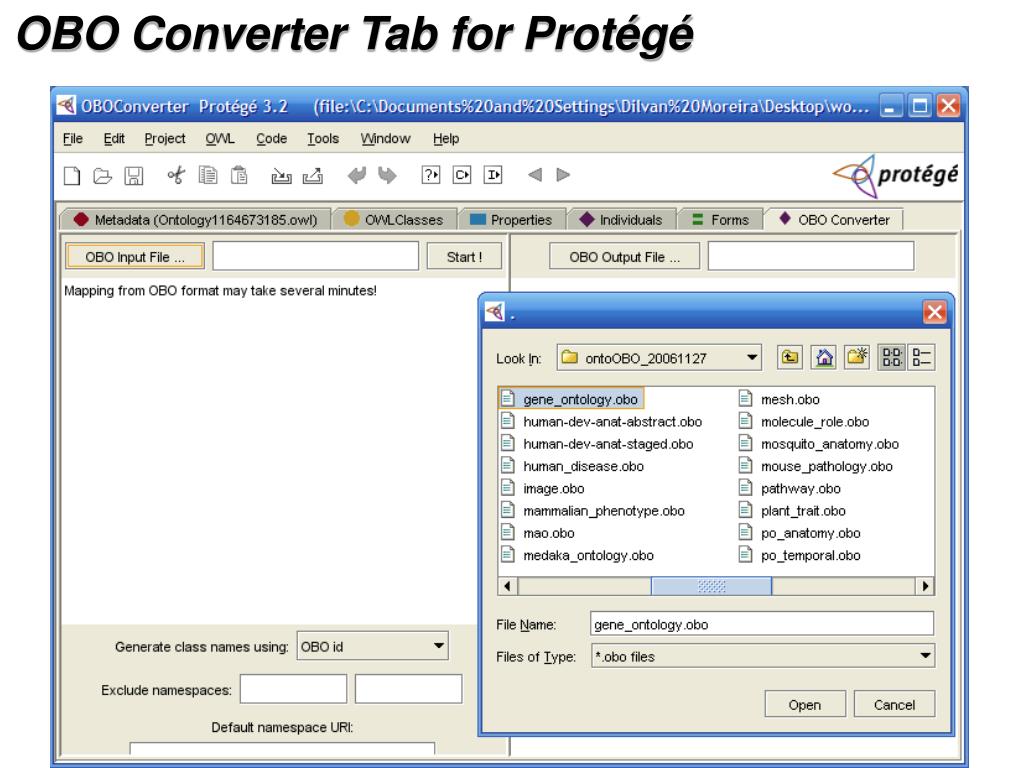Screen dimensions: 1024x768
Task: Click the OBO input file path field
Action: [x=315, y=256]
